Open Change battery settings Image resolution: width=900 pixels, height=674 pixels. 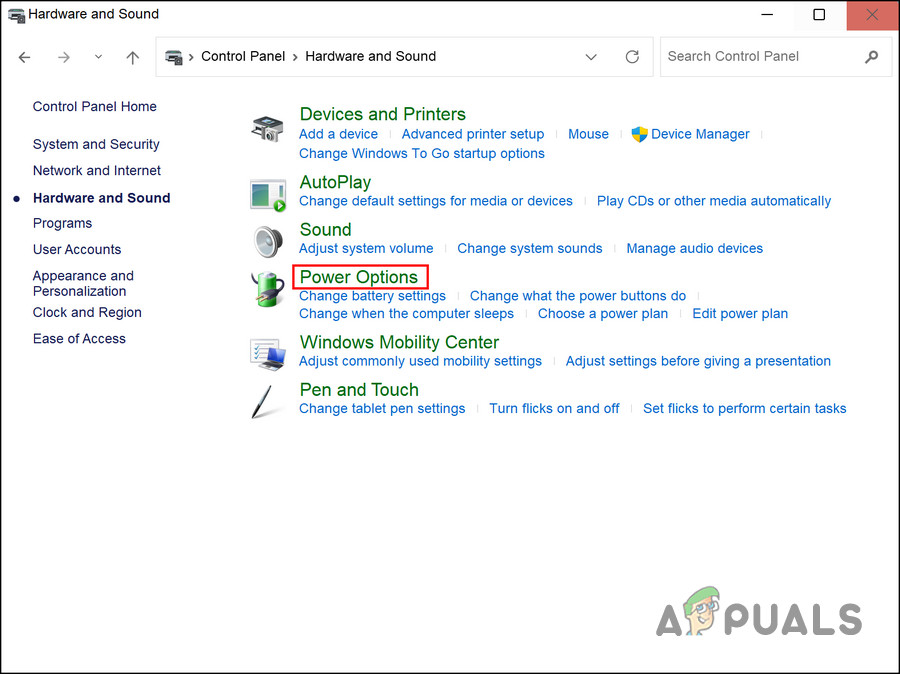click(371, 296)
